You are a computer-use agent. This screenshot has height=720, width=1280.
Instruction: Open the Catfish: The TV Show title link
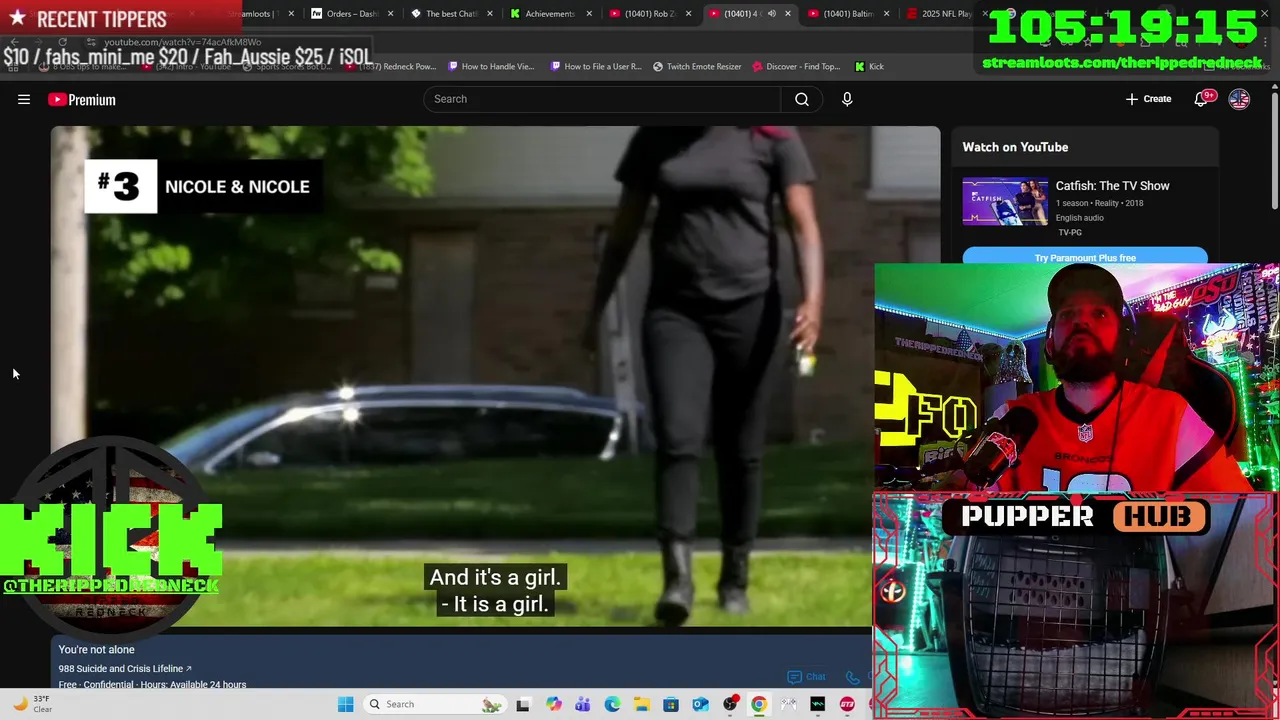[1112, 186]
